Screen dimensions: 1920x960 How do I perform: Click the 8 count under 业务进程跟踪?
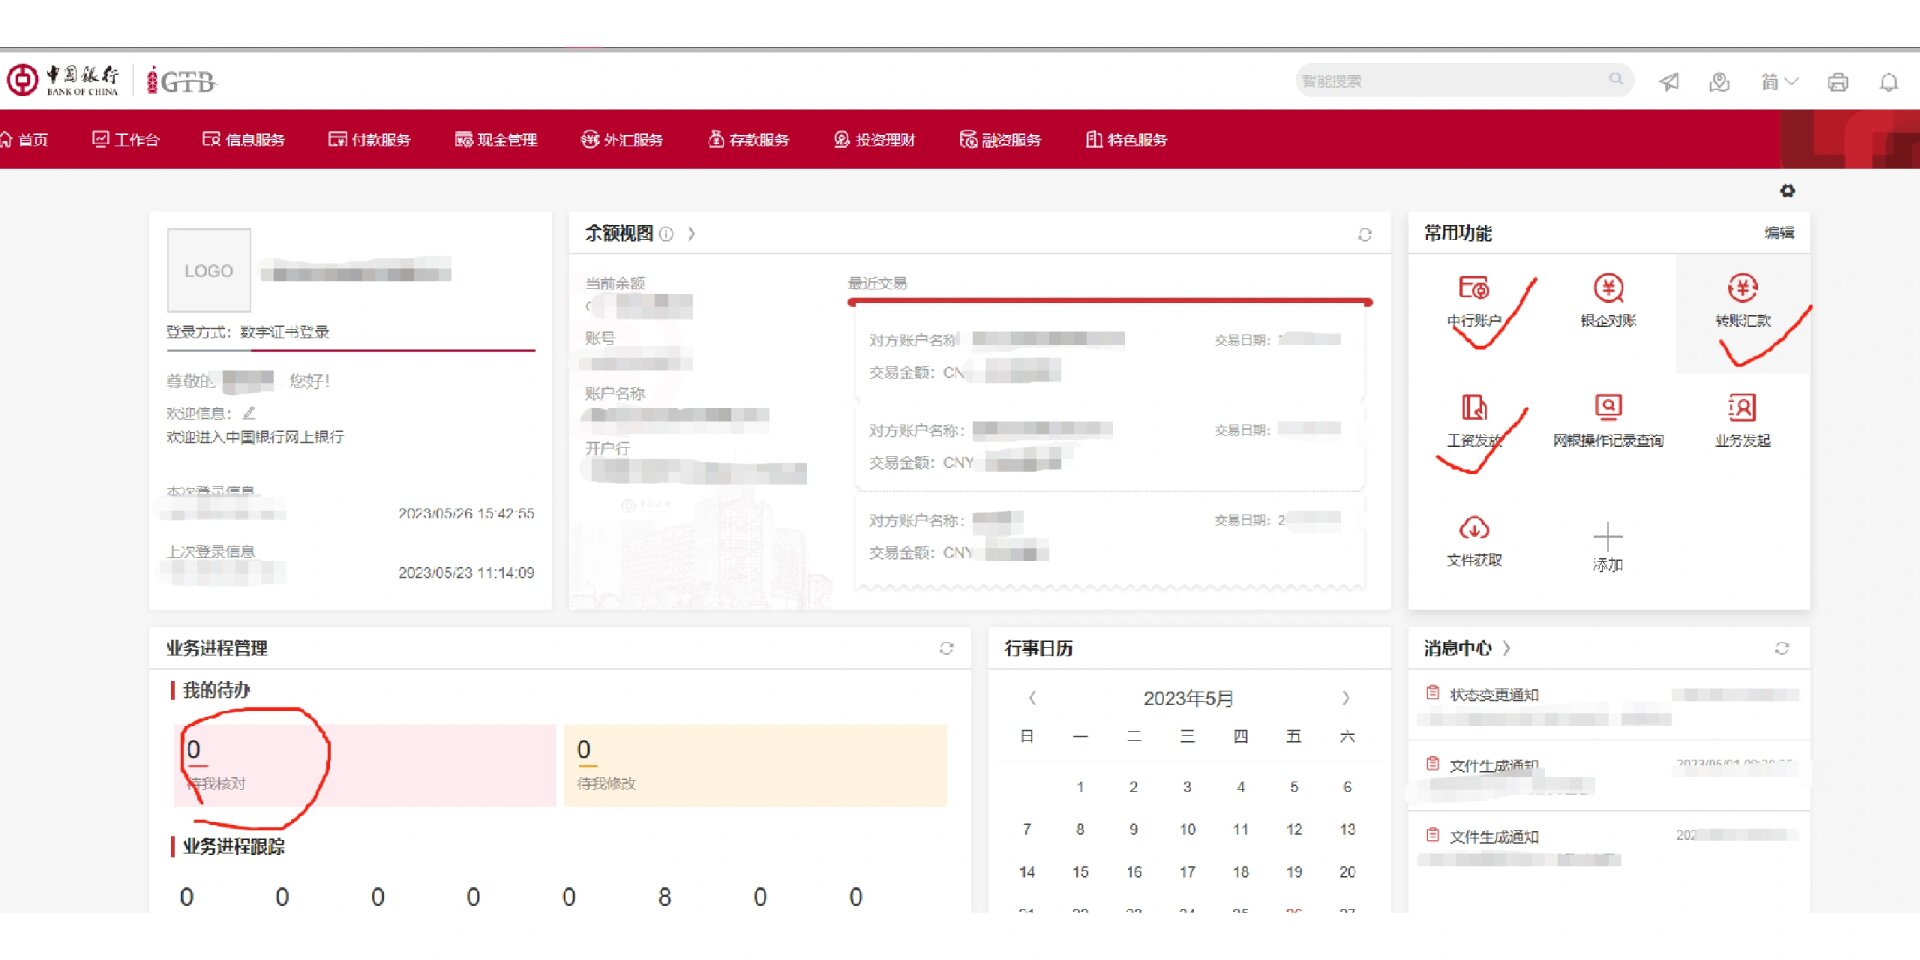pos(664,897)
